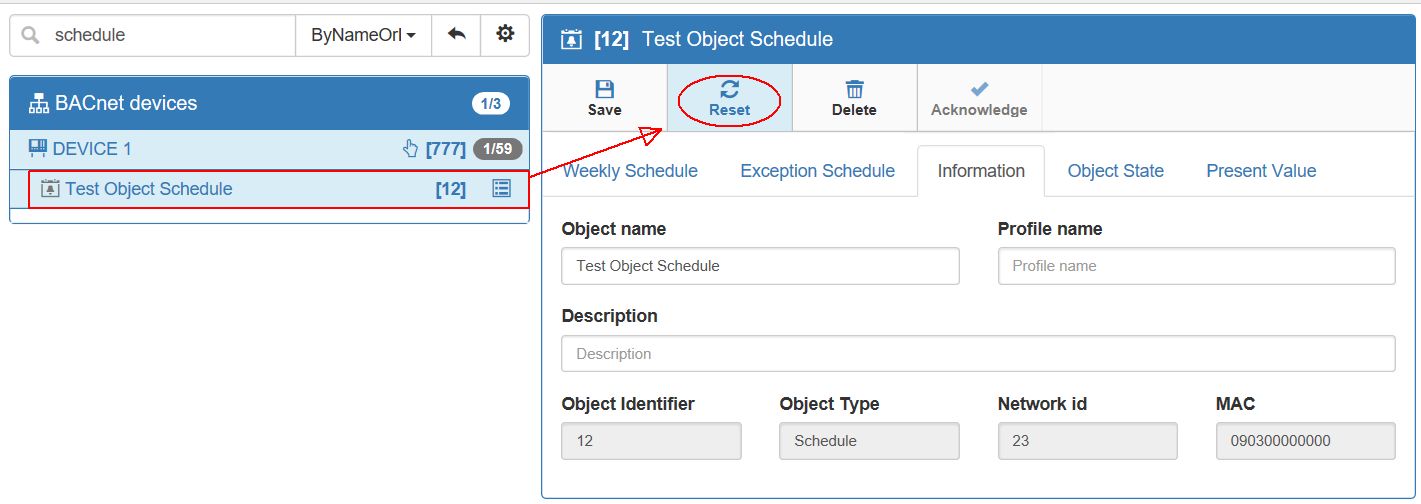Click the hand pointer icon on DEVICE 1
1421x504 pixels.
click(x=410, y=149)
